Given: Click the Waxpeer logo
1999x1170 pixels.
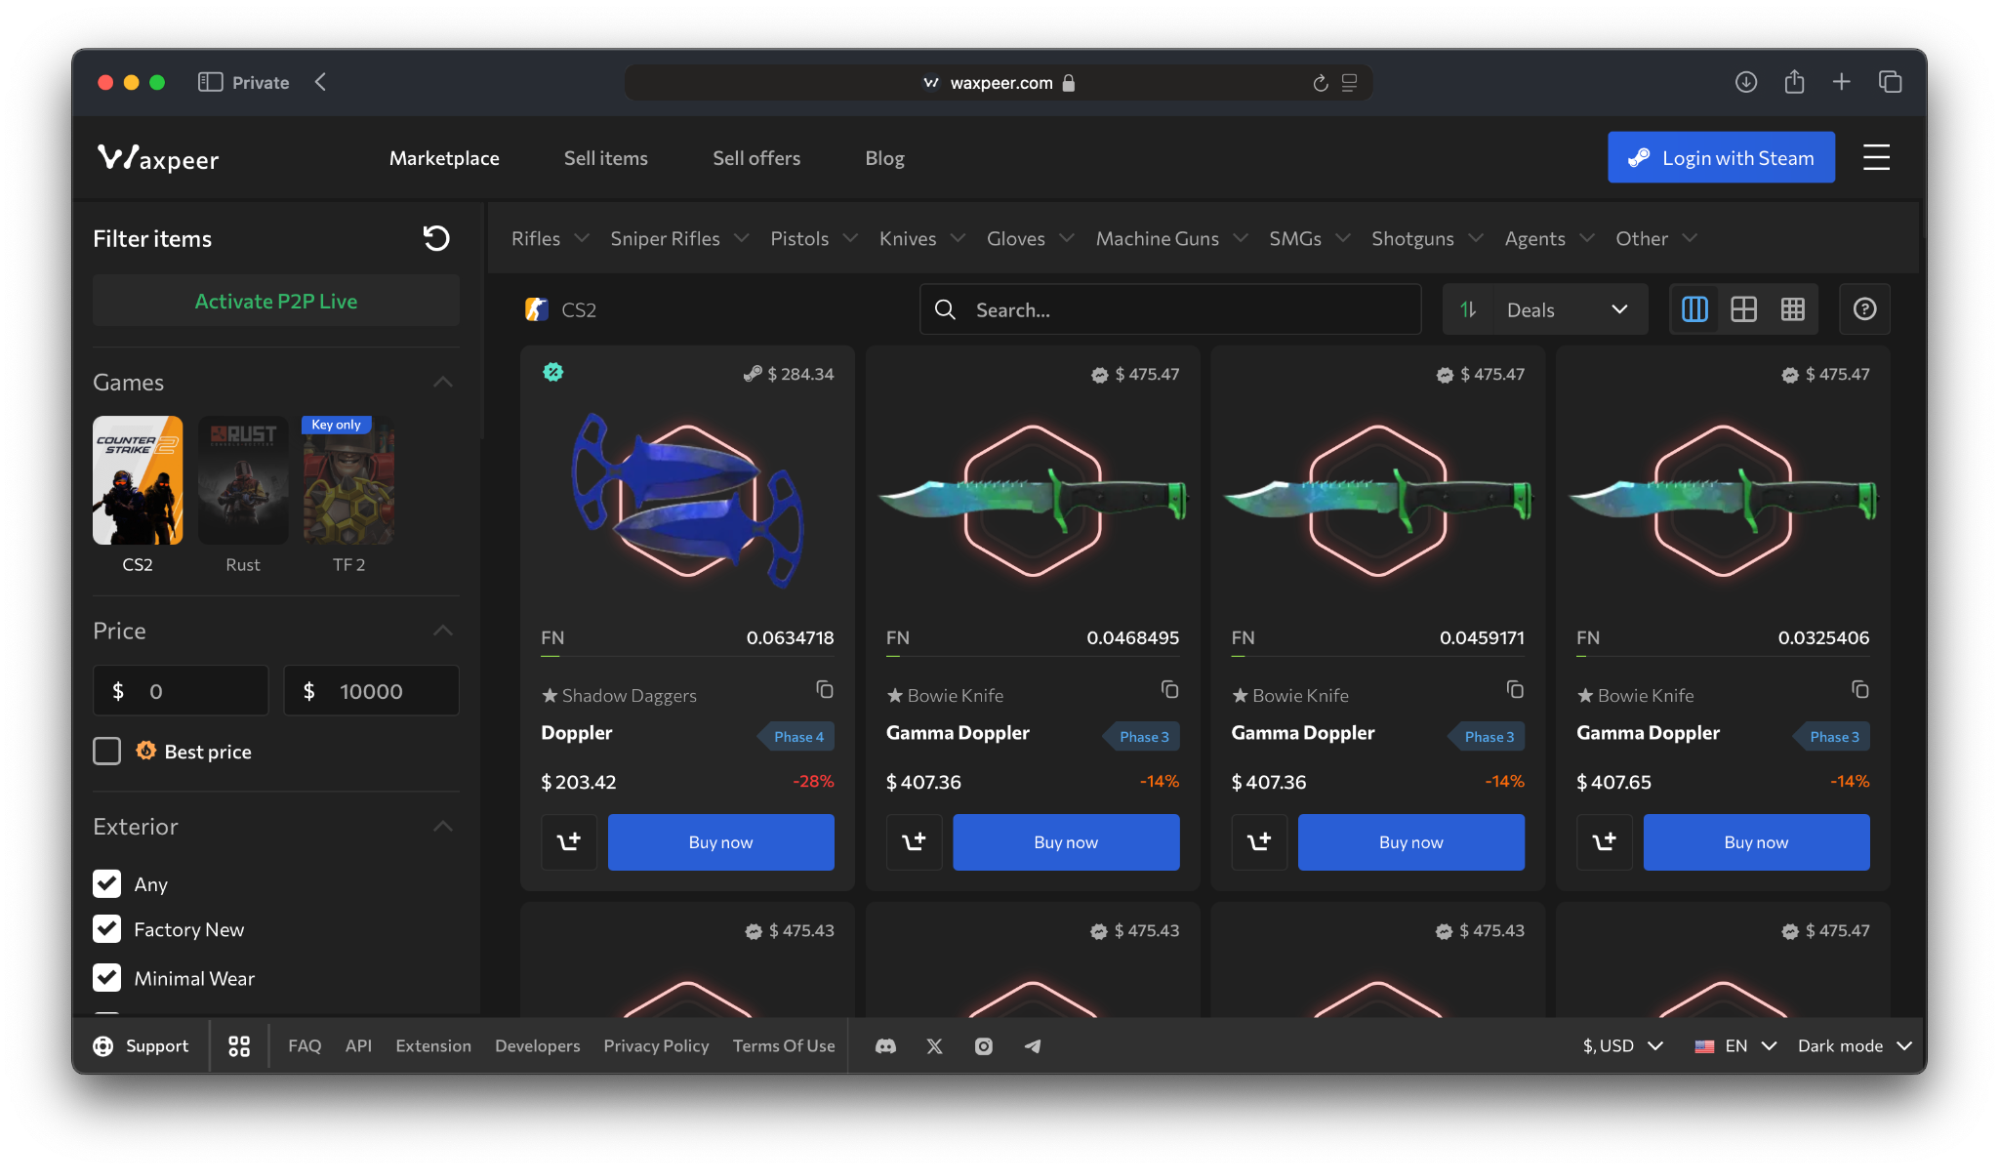Looking at the screenshot, I should click(158, 158).
